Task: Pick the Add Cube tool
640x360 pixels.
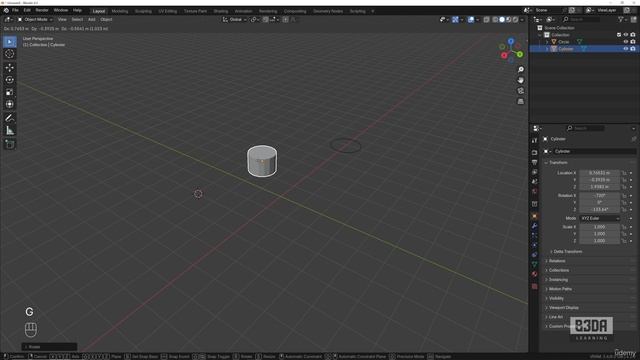Action: [10, 144]
